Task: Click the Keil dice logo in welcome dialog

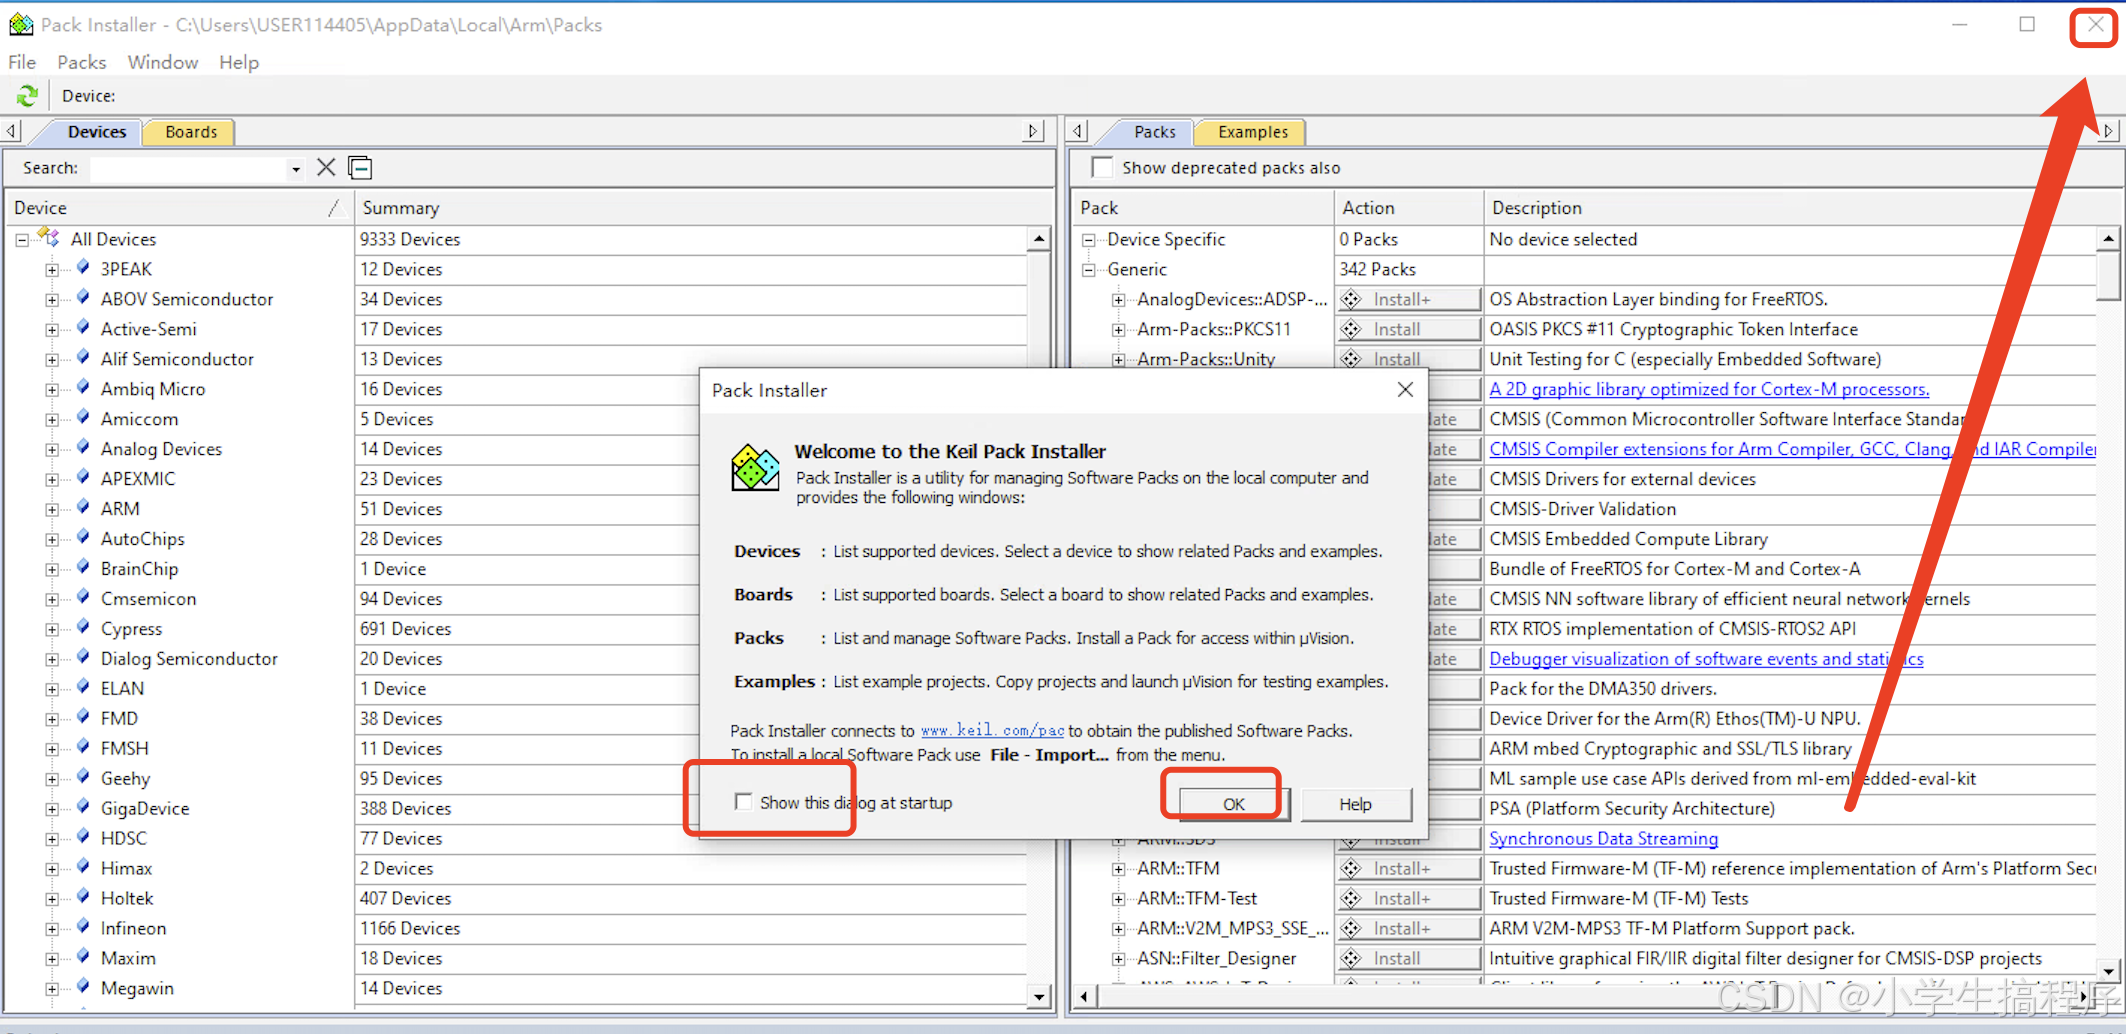Action: 755,468
